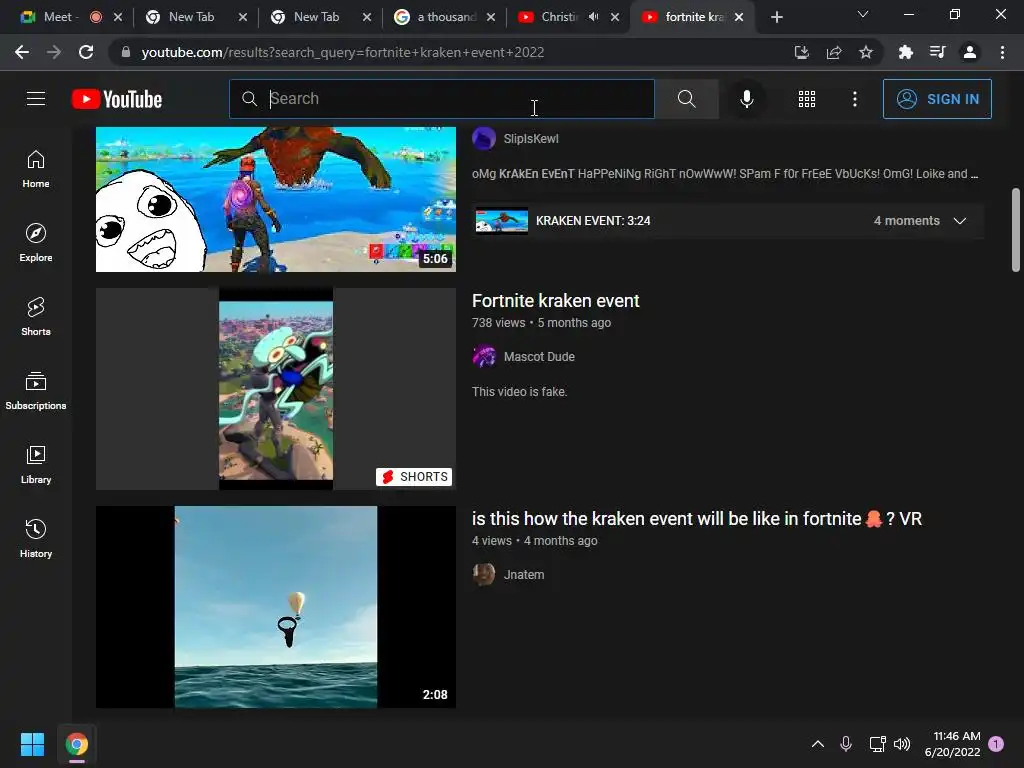
Task: Open the clock and date 11:46 AM
Action: [x=952, y=744]
